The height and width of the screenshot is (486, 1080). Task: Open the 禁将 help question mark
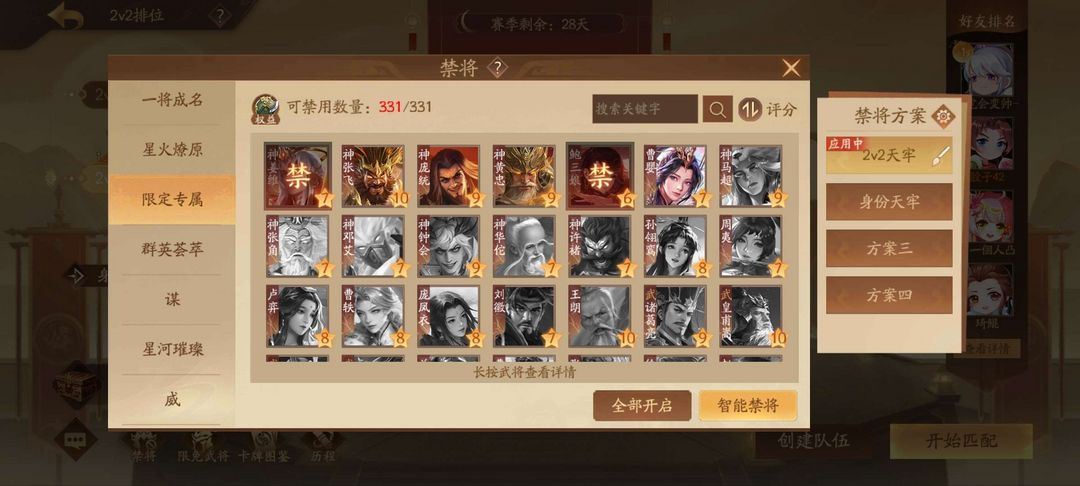click(x=497, y=67)
